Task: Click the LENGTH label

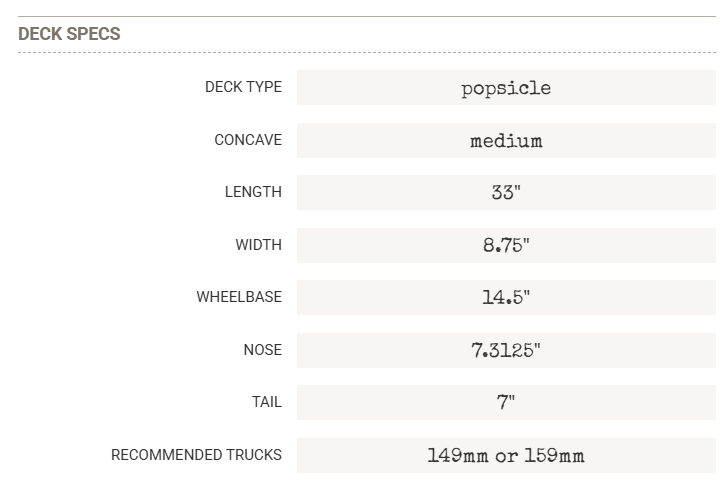Action: click(253, 192)
